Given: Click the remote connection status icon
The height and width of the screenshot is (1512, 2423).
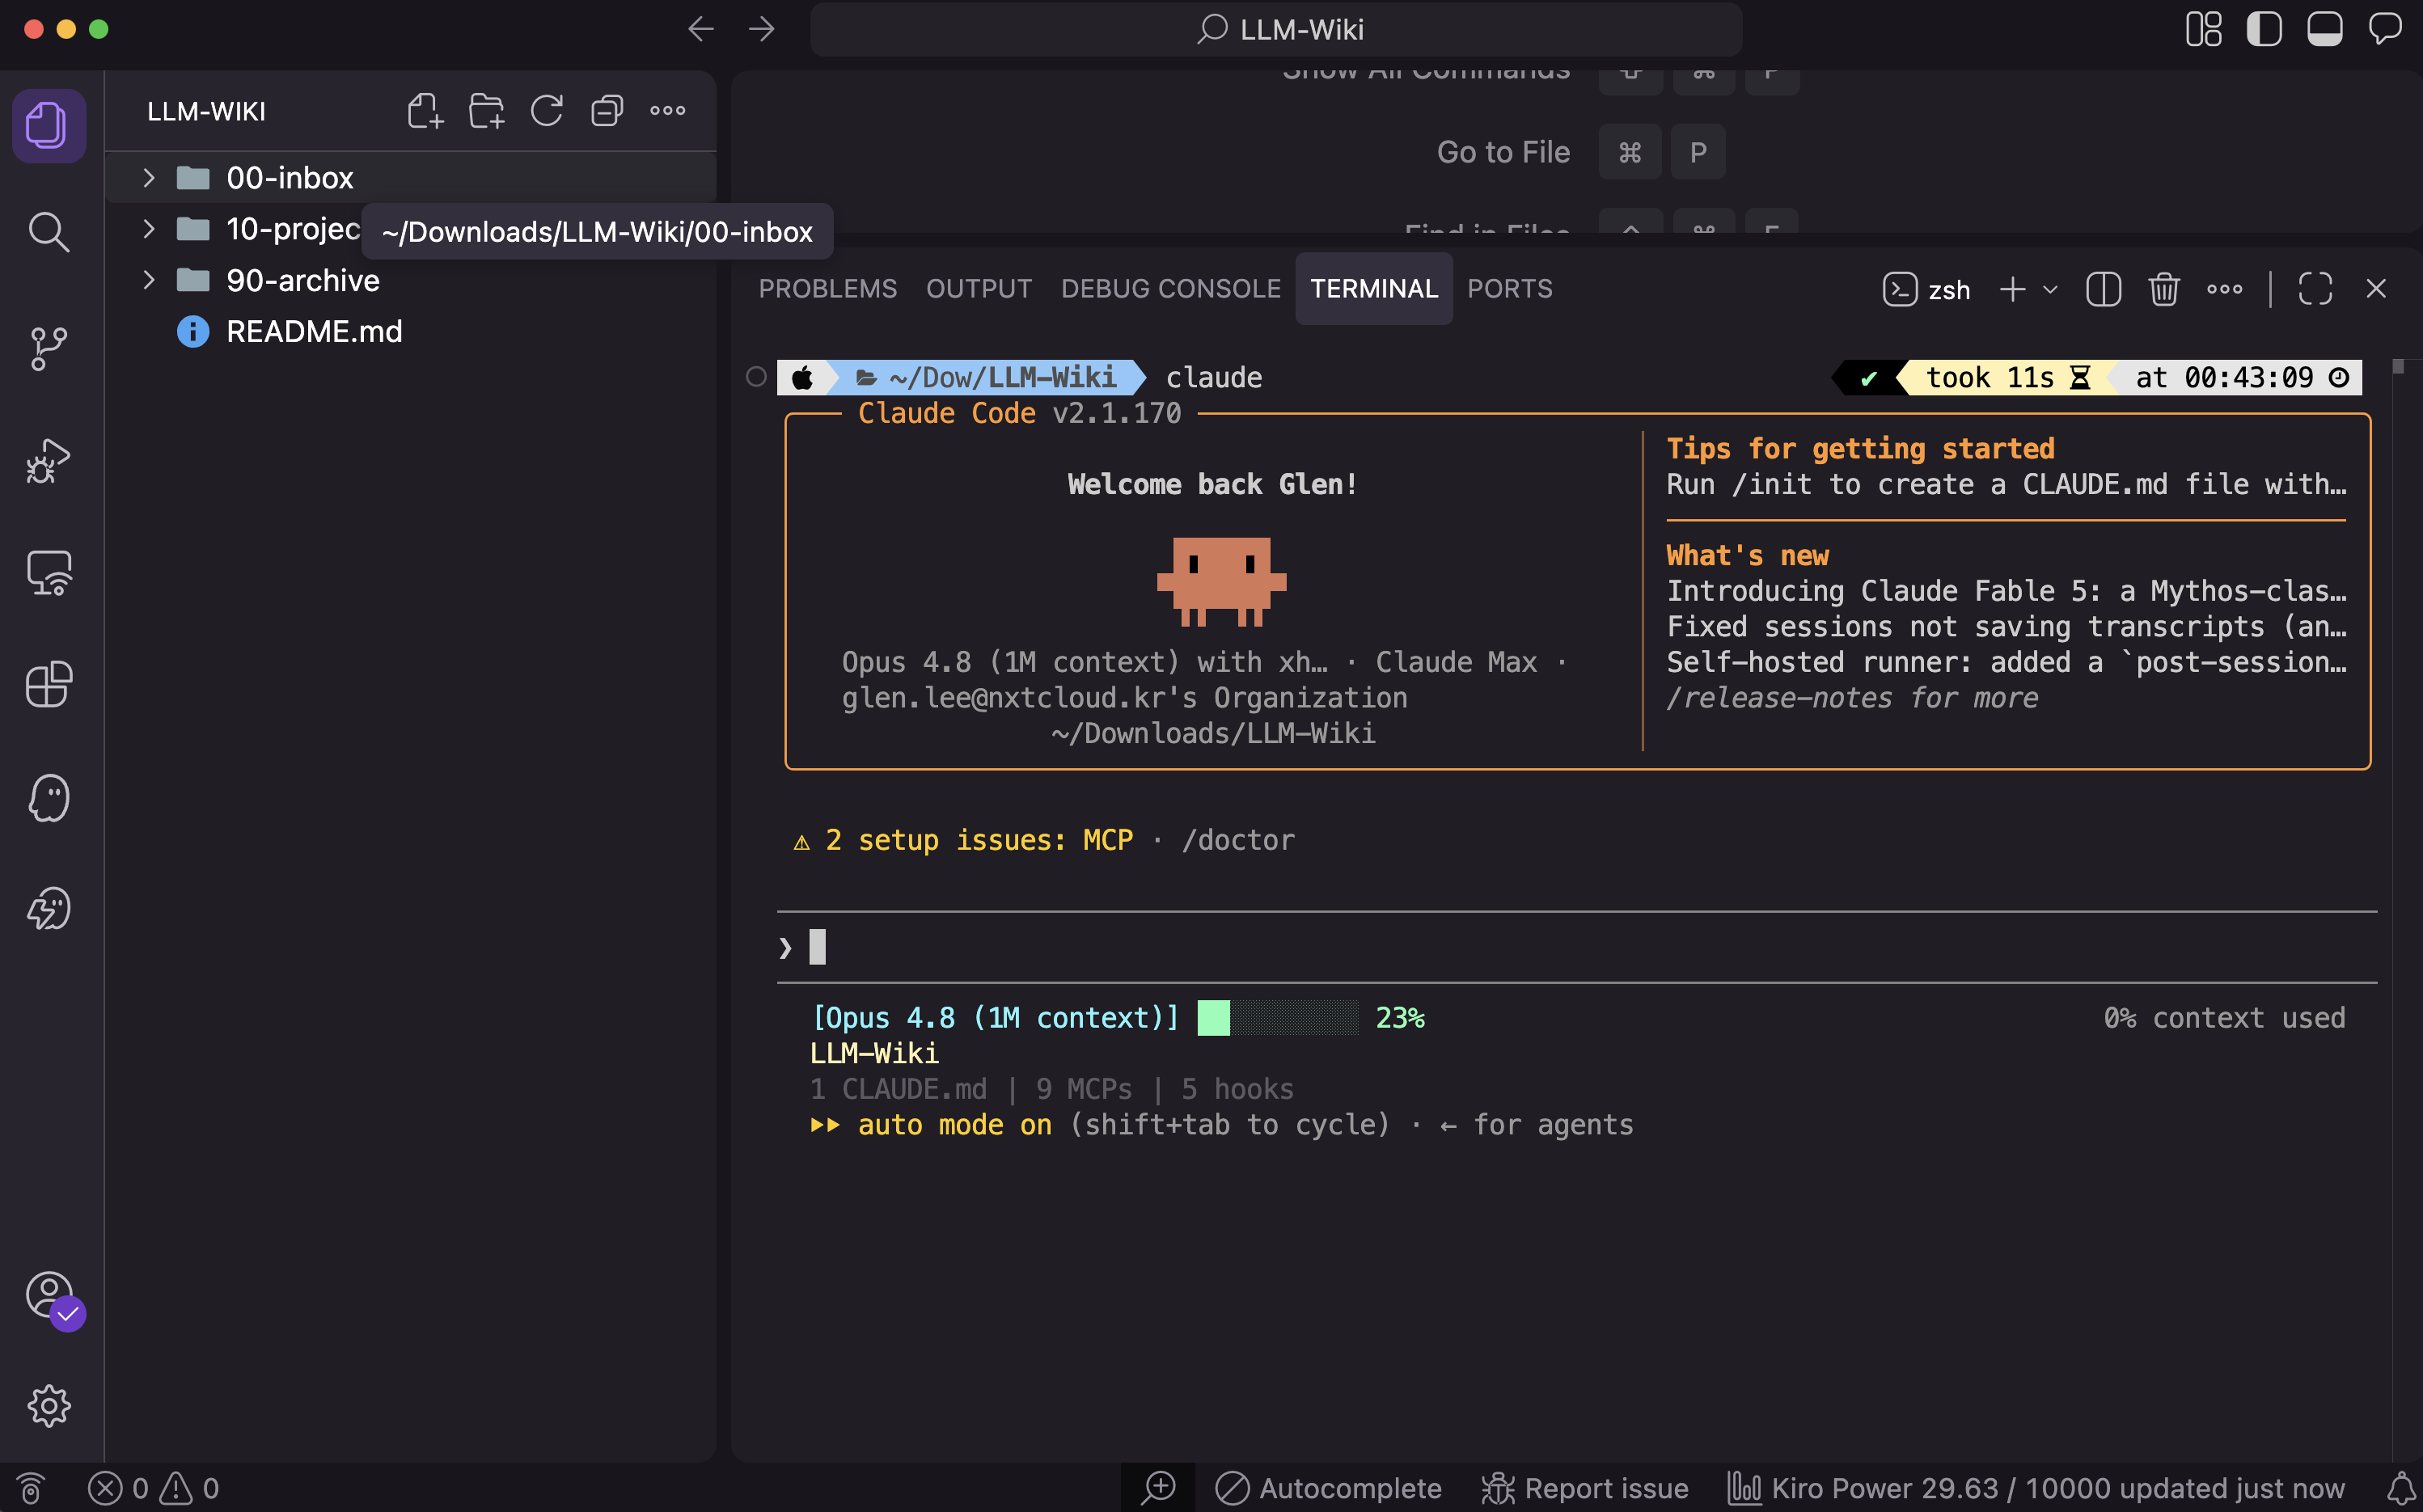Looking at the screenshot, I should pyautogui.click(x=31, y=1488).
